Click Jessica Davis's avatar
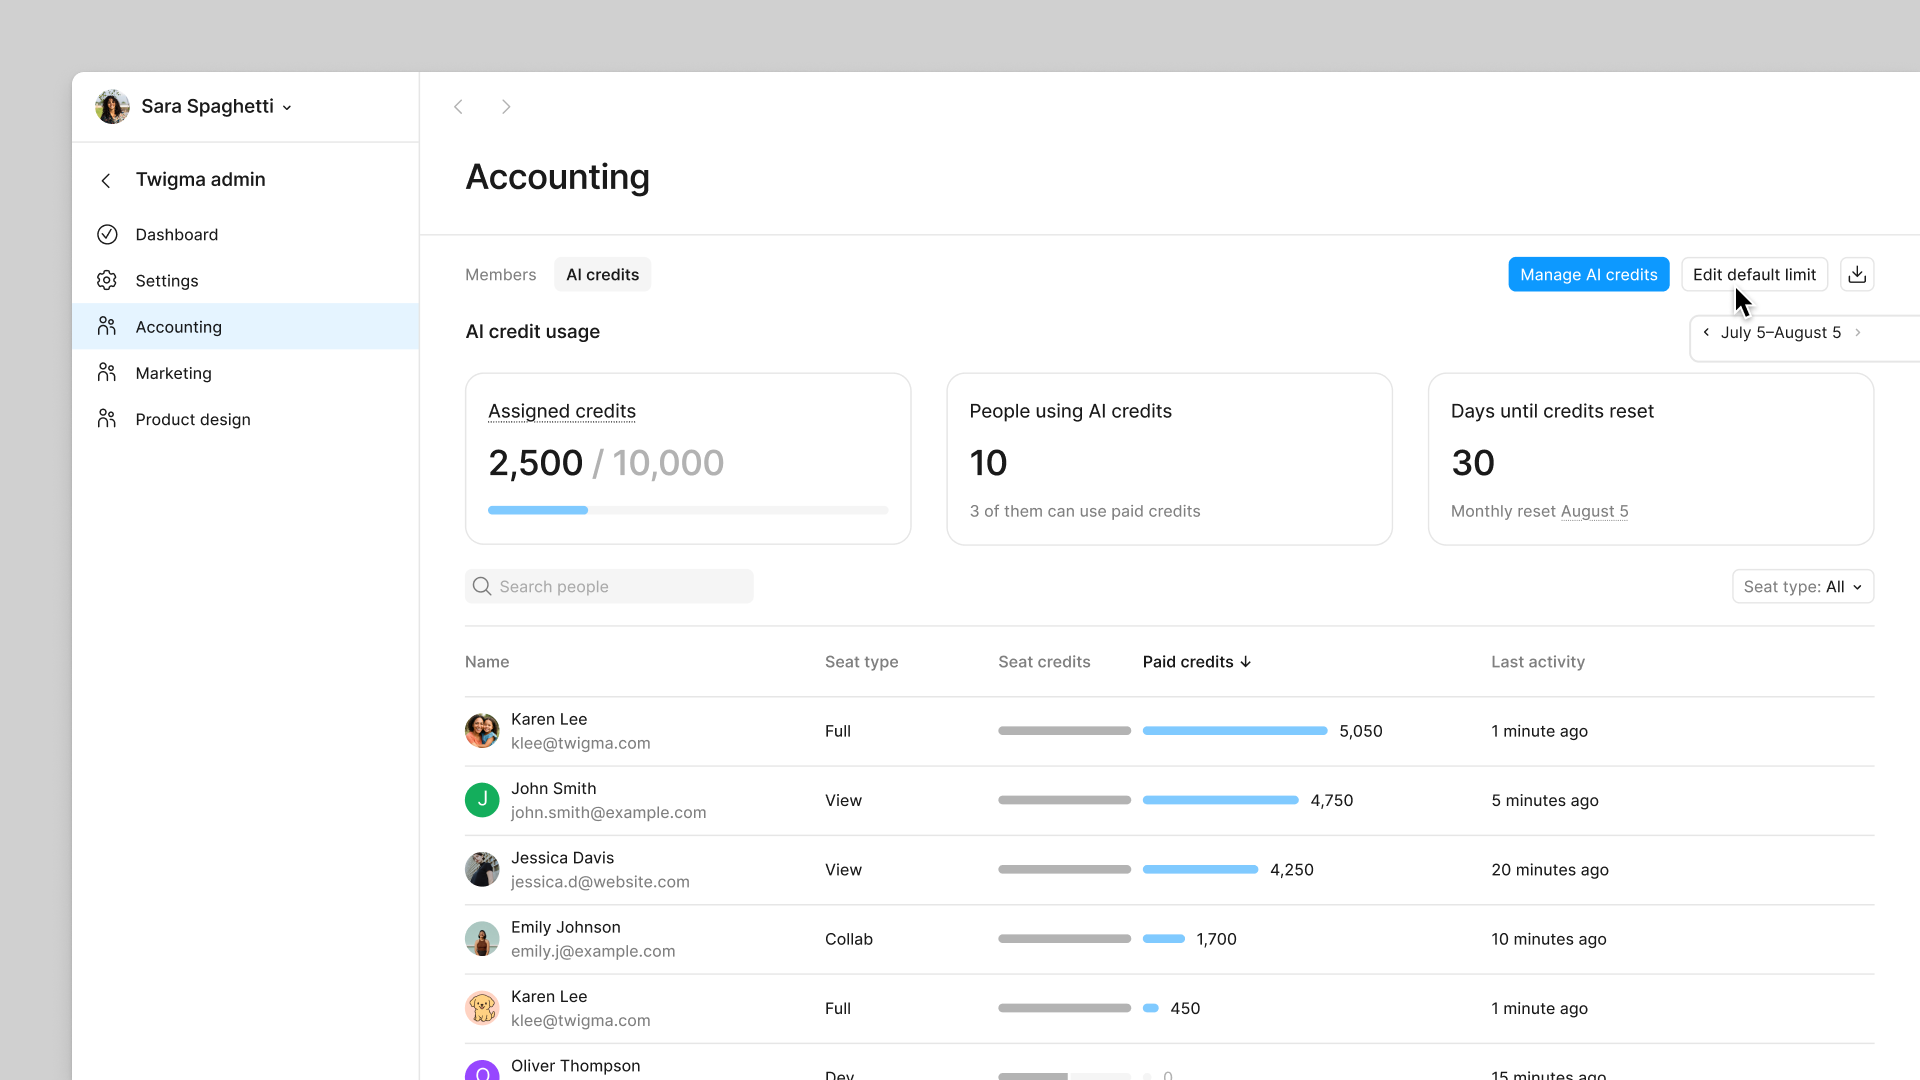The image size is (1920, 1080). [482, 869]
